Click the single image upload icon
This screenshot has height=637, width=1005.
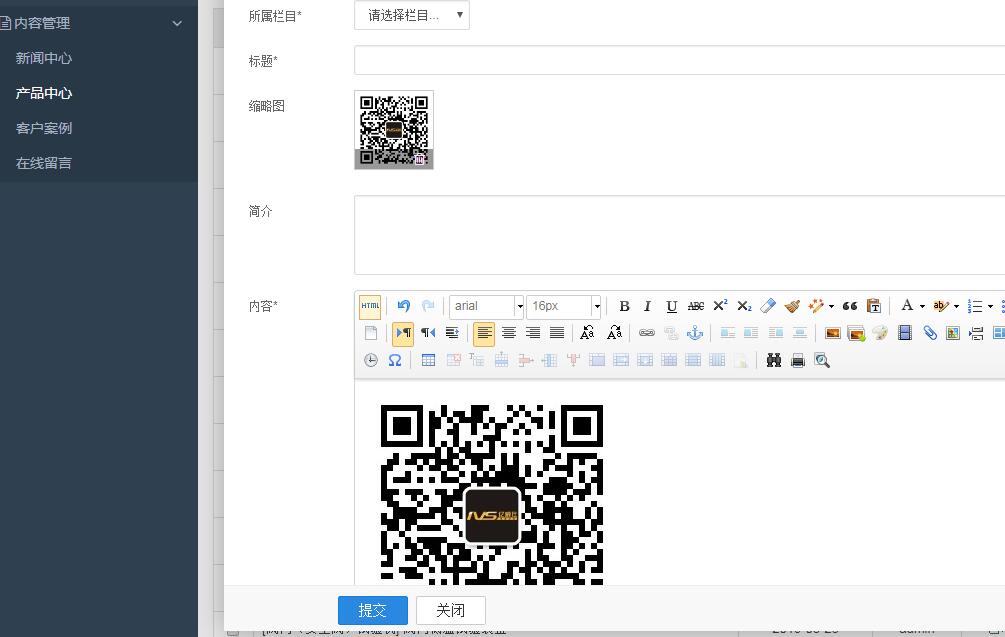click(833, 333)
